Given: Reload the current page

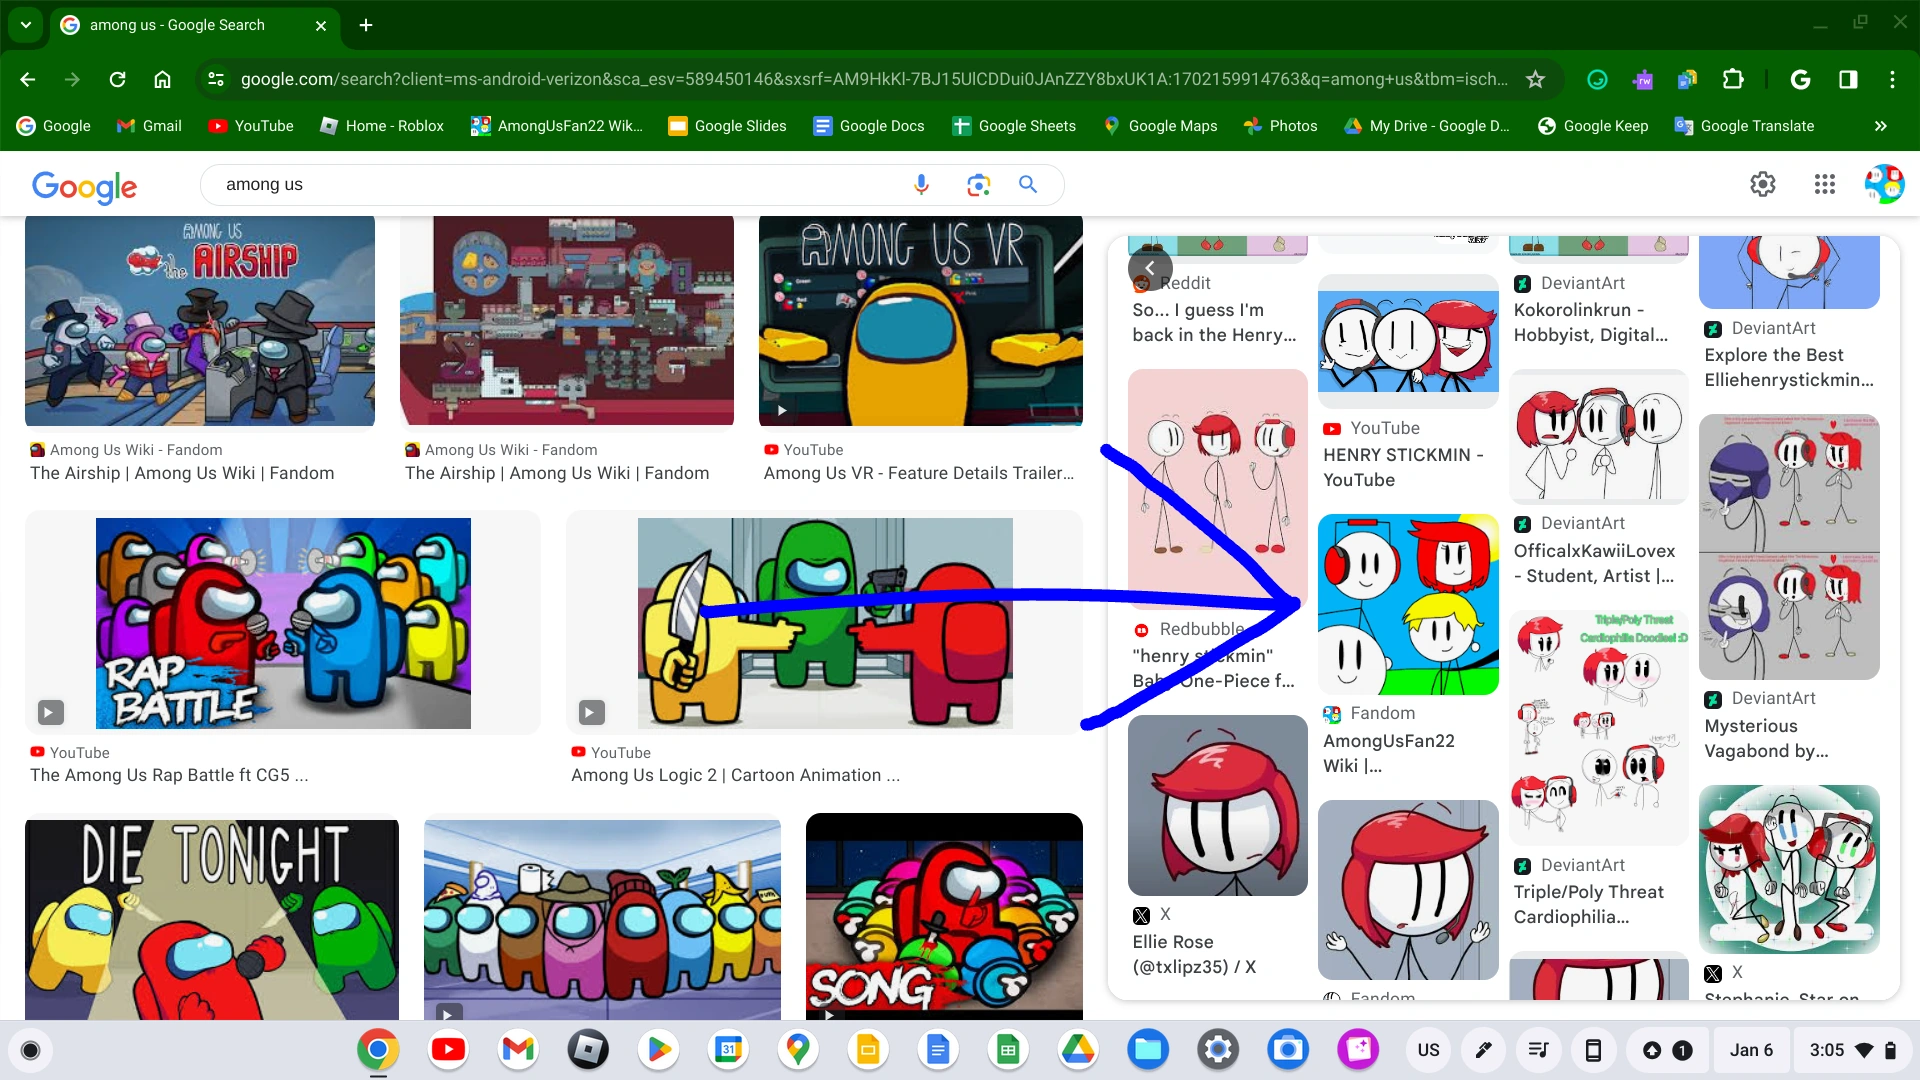Looking at the screenshot, I should coord(117,79).
